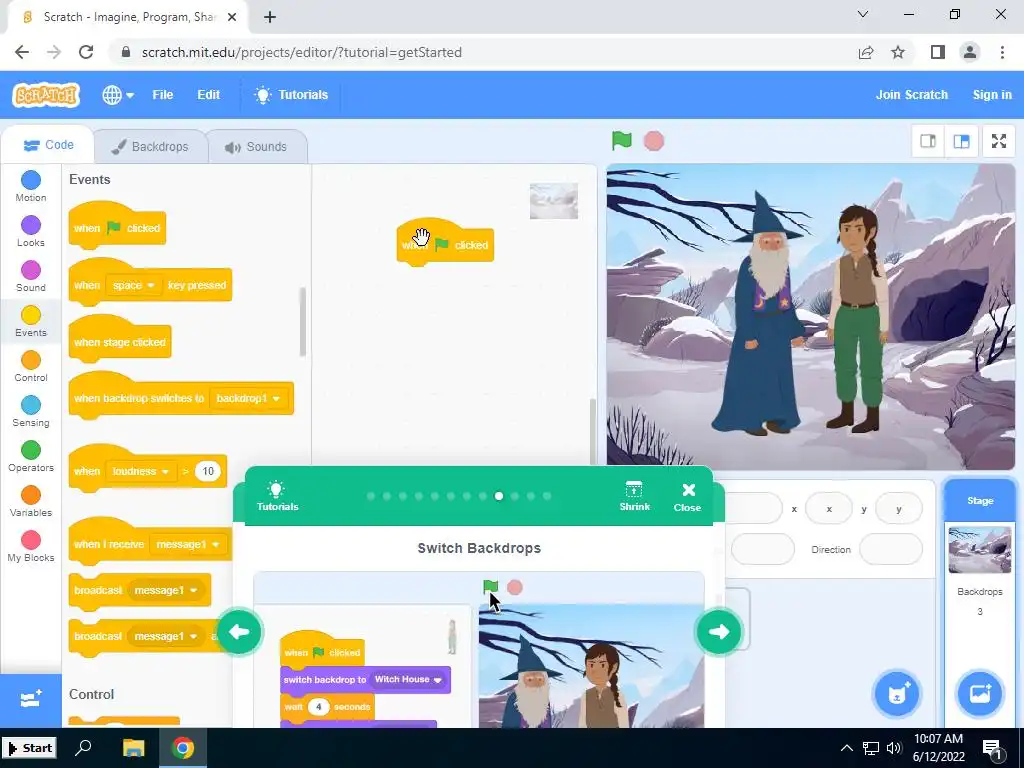Go back in browser history
The width and height of the screenshot is (1024, 768).
(22, 52)
